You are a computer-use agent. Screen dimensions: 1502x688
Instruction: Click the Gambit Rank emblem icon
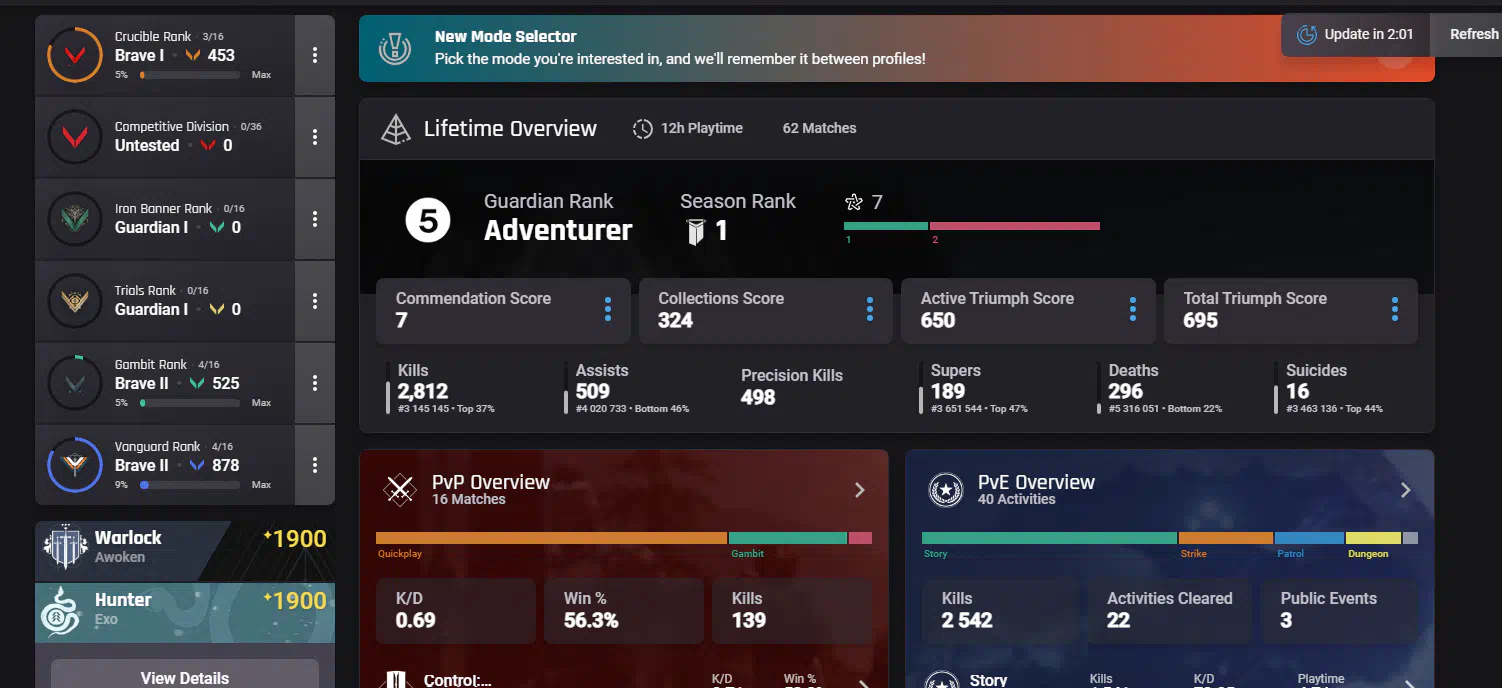(74, 383)
